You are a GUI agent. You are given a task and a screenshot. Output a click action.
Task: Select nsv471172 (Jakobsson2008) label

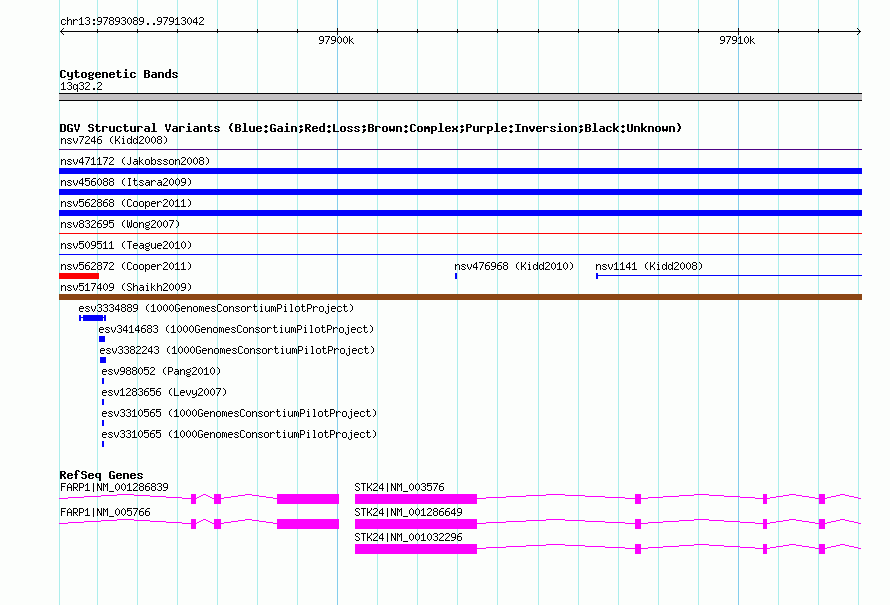pos(135,161)
